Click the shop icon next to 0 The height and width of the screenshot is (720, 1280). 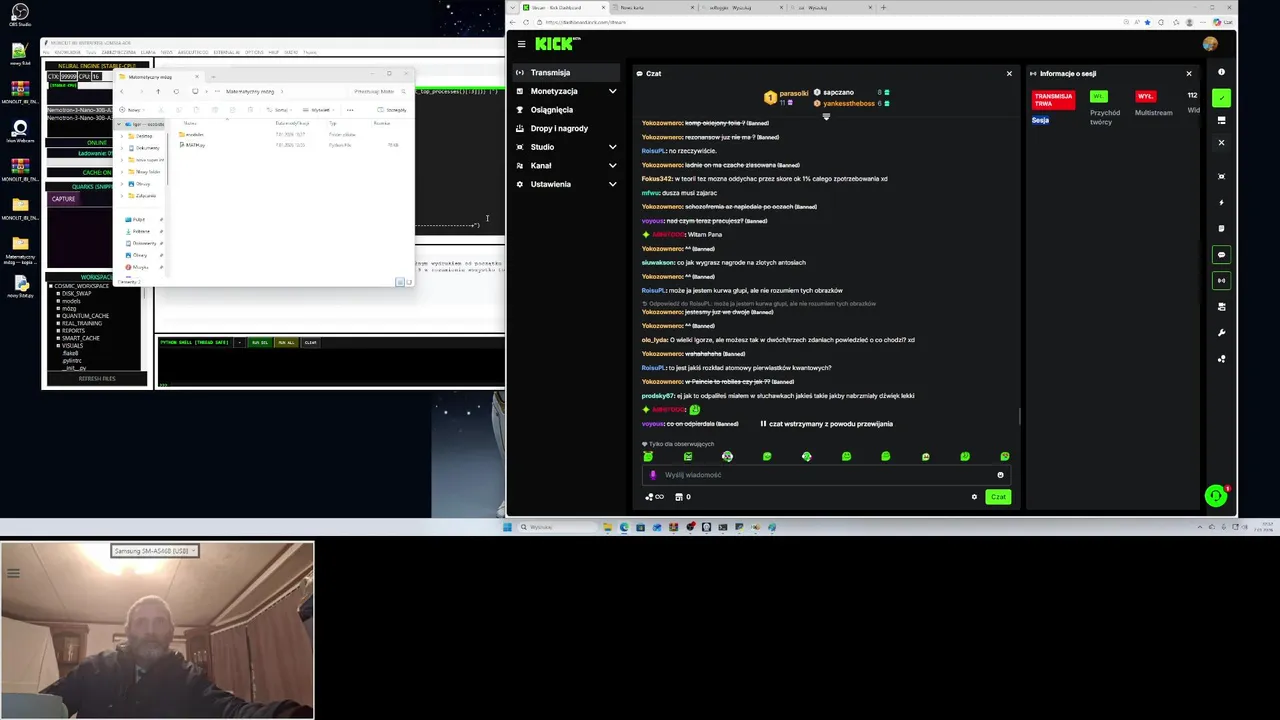pyautogui.click(x=679, y=497)
